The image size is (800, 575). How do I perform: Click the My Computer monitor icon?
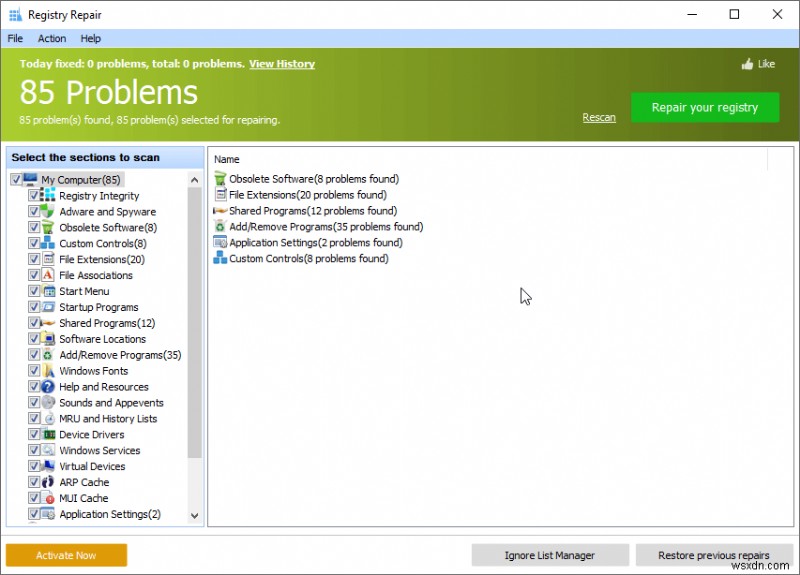pyautogui.click(x=30, y=179)
